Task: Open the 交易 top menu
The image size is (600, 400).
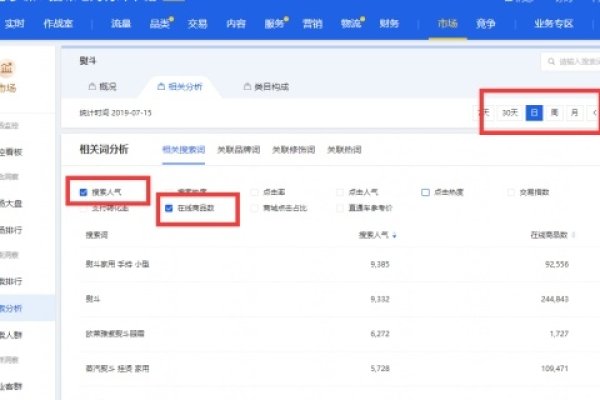Action: coord(197,24)
